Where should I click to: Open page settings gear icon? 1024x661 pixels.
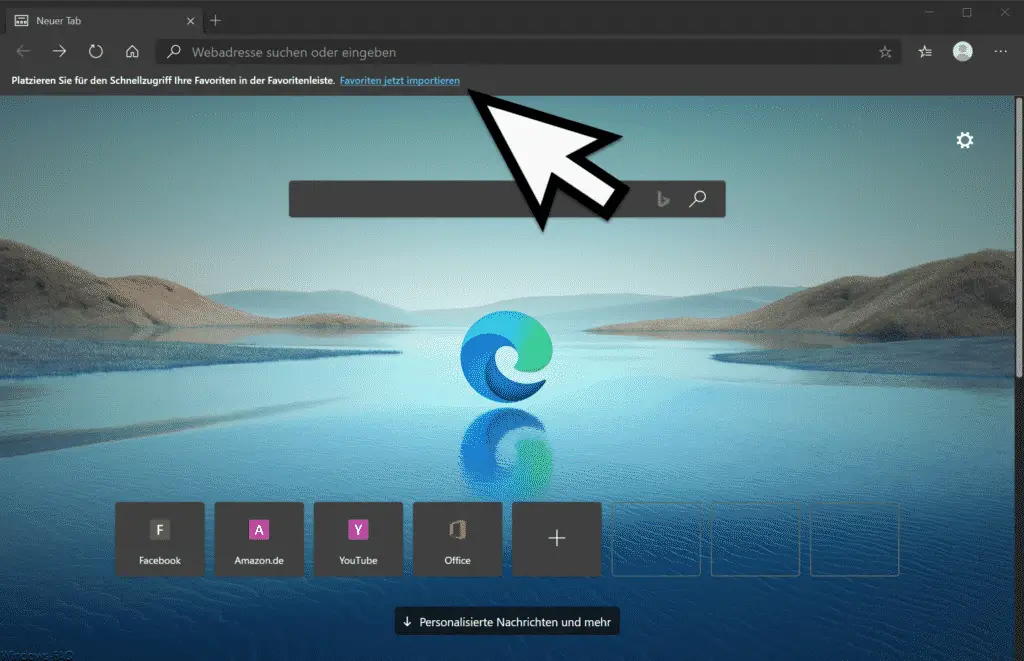pyautogui.click(x=965, y=140)
